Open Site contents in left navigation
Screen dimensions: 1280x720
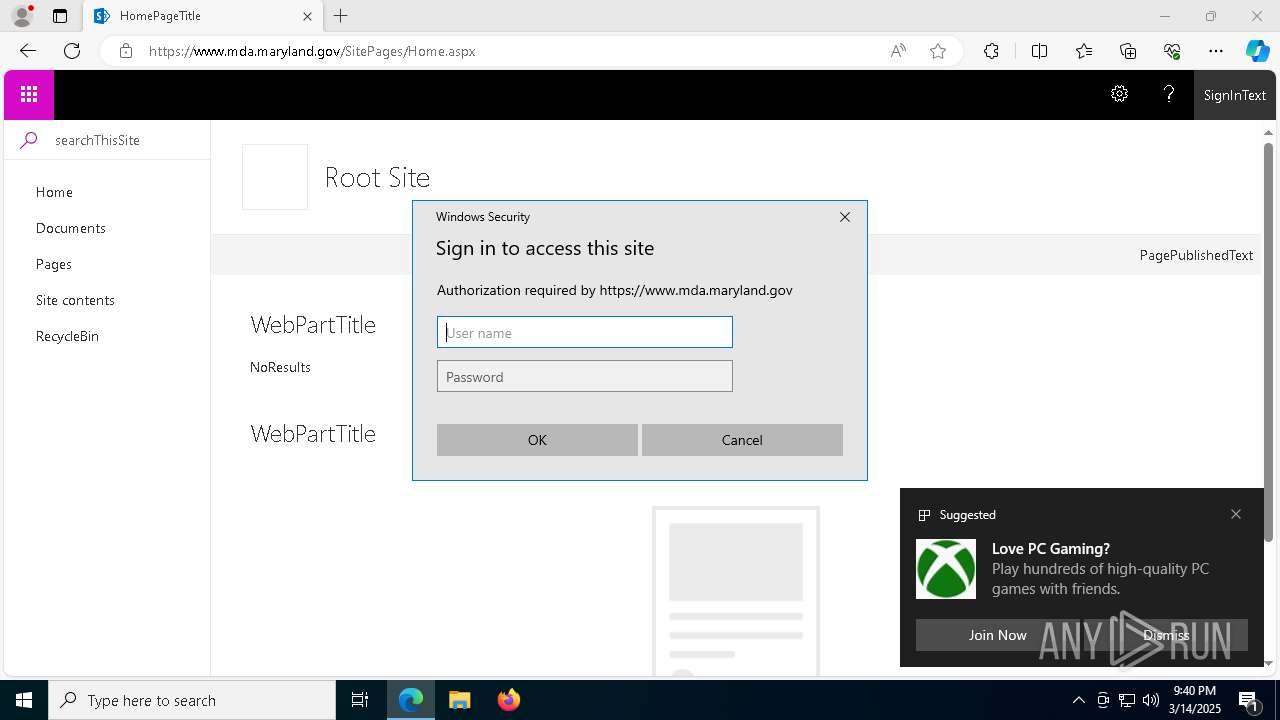(x=75, y=300)
